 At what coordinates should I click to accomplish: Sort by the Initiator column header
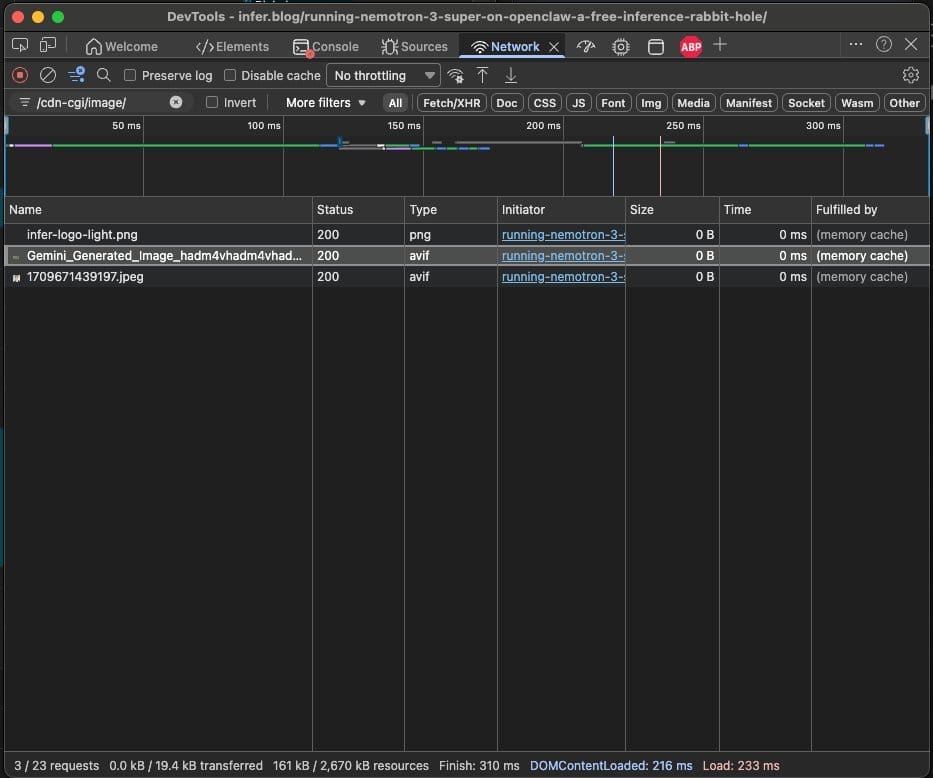click(561, 209)
